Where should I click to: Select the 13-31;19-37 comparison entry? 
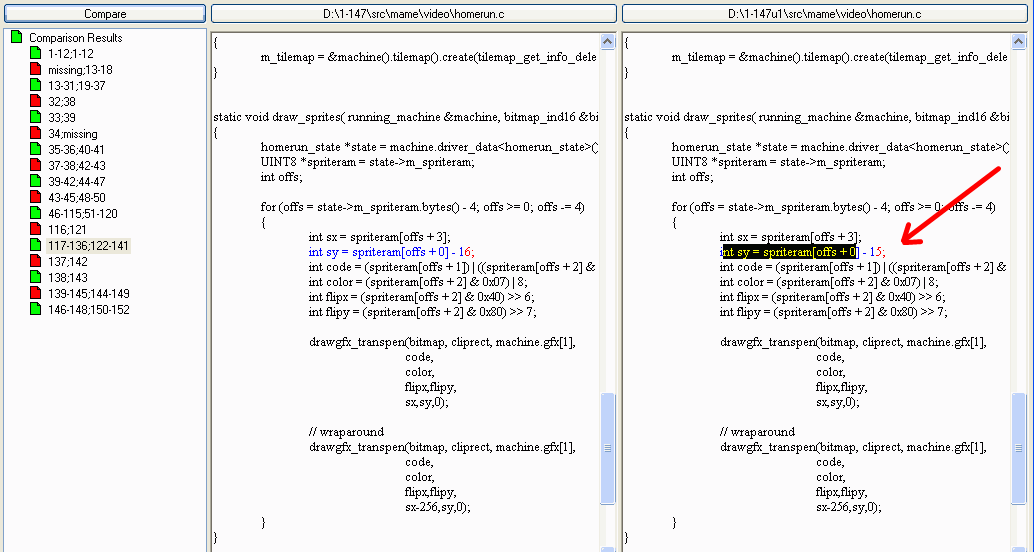point(76,86)
